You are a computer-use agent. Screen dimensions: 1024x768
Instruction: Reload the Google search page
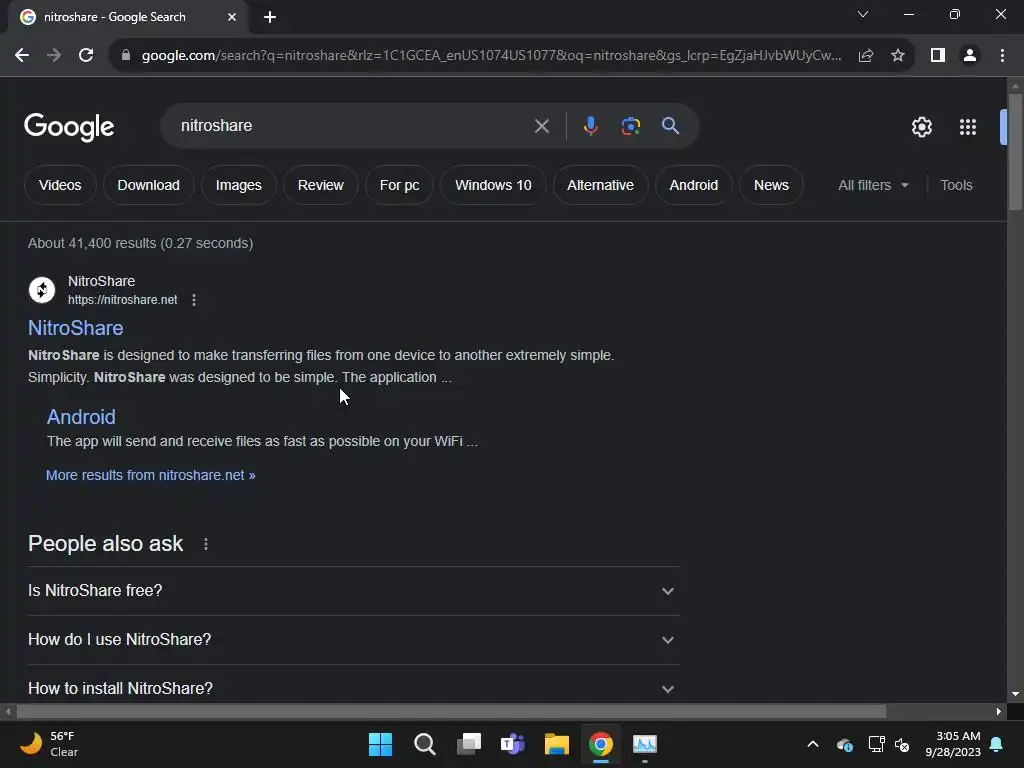coord(86,56)
